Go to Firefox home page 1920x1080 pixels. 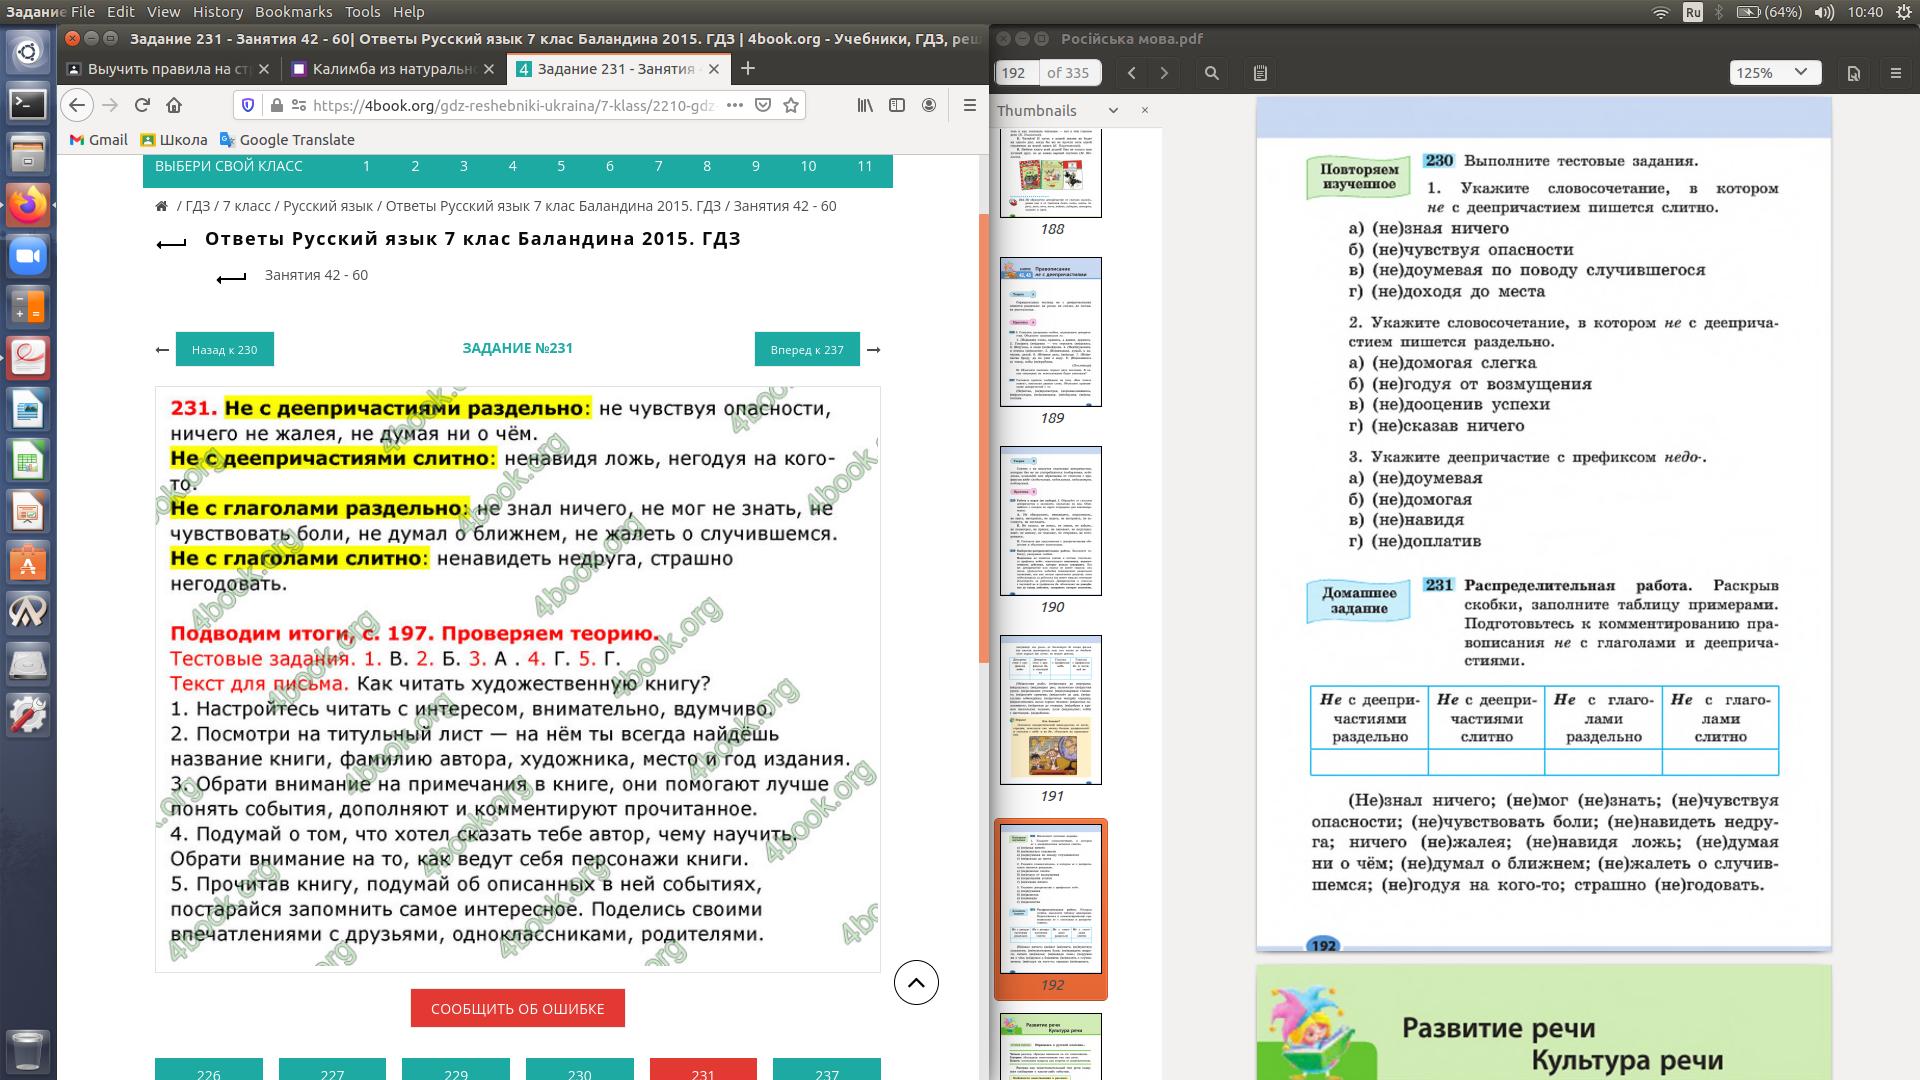click(174, 105)
